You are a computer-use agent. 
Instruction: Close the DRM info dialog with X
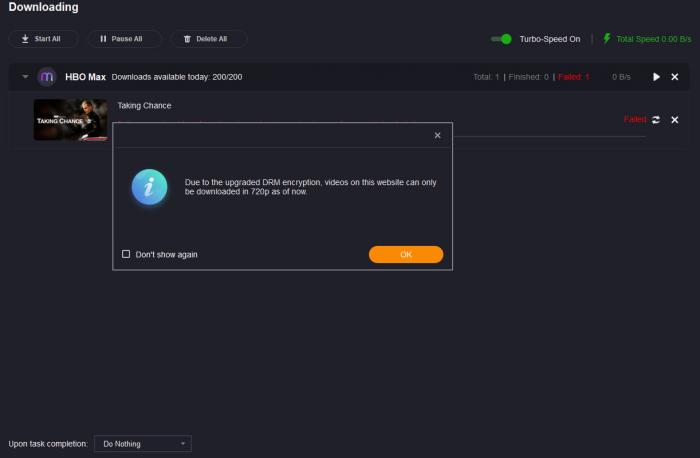click(x=438, y=135)
